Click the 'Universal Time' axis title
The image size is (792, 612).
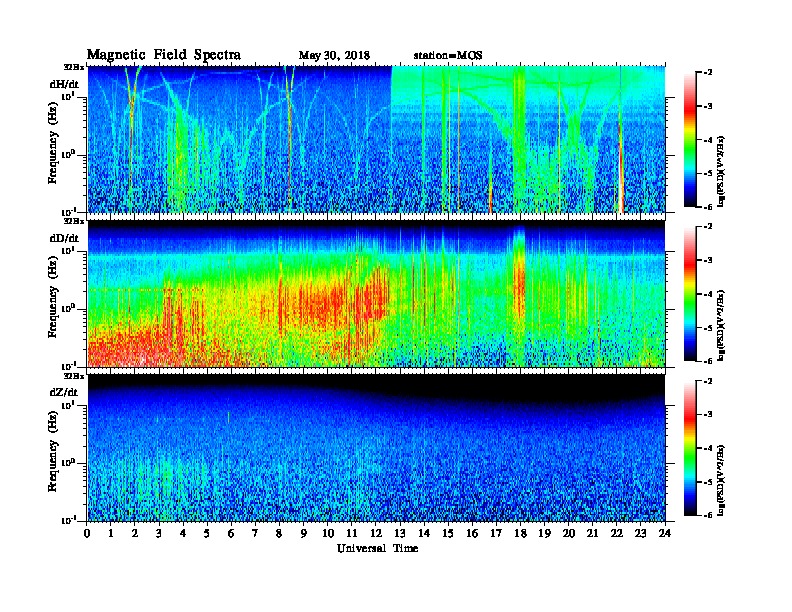pyautogui.click(x=377, y=548)
